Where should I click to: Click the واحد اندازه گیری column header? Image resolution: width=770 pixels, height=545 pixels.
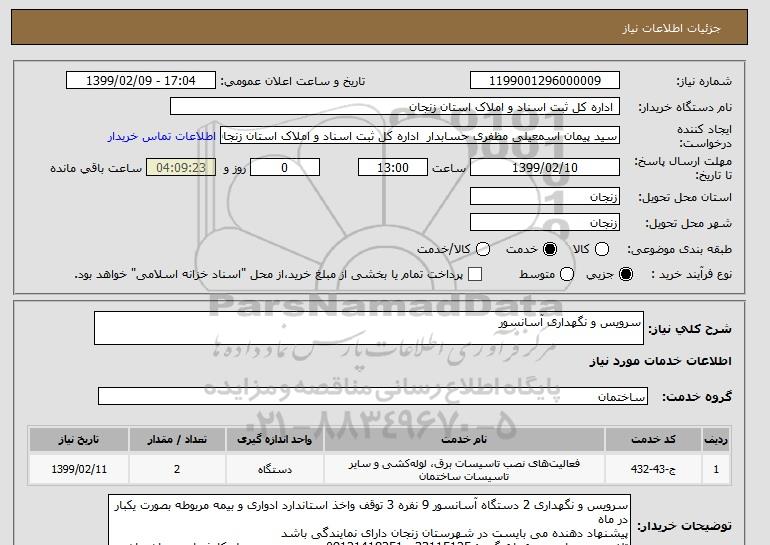click(275, 439)
